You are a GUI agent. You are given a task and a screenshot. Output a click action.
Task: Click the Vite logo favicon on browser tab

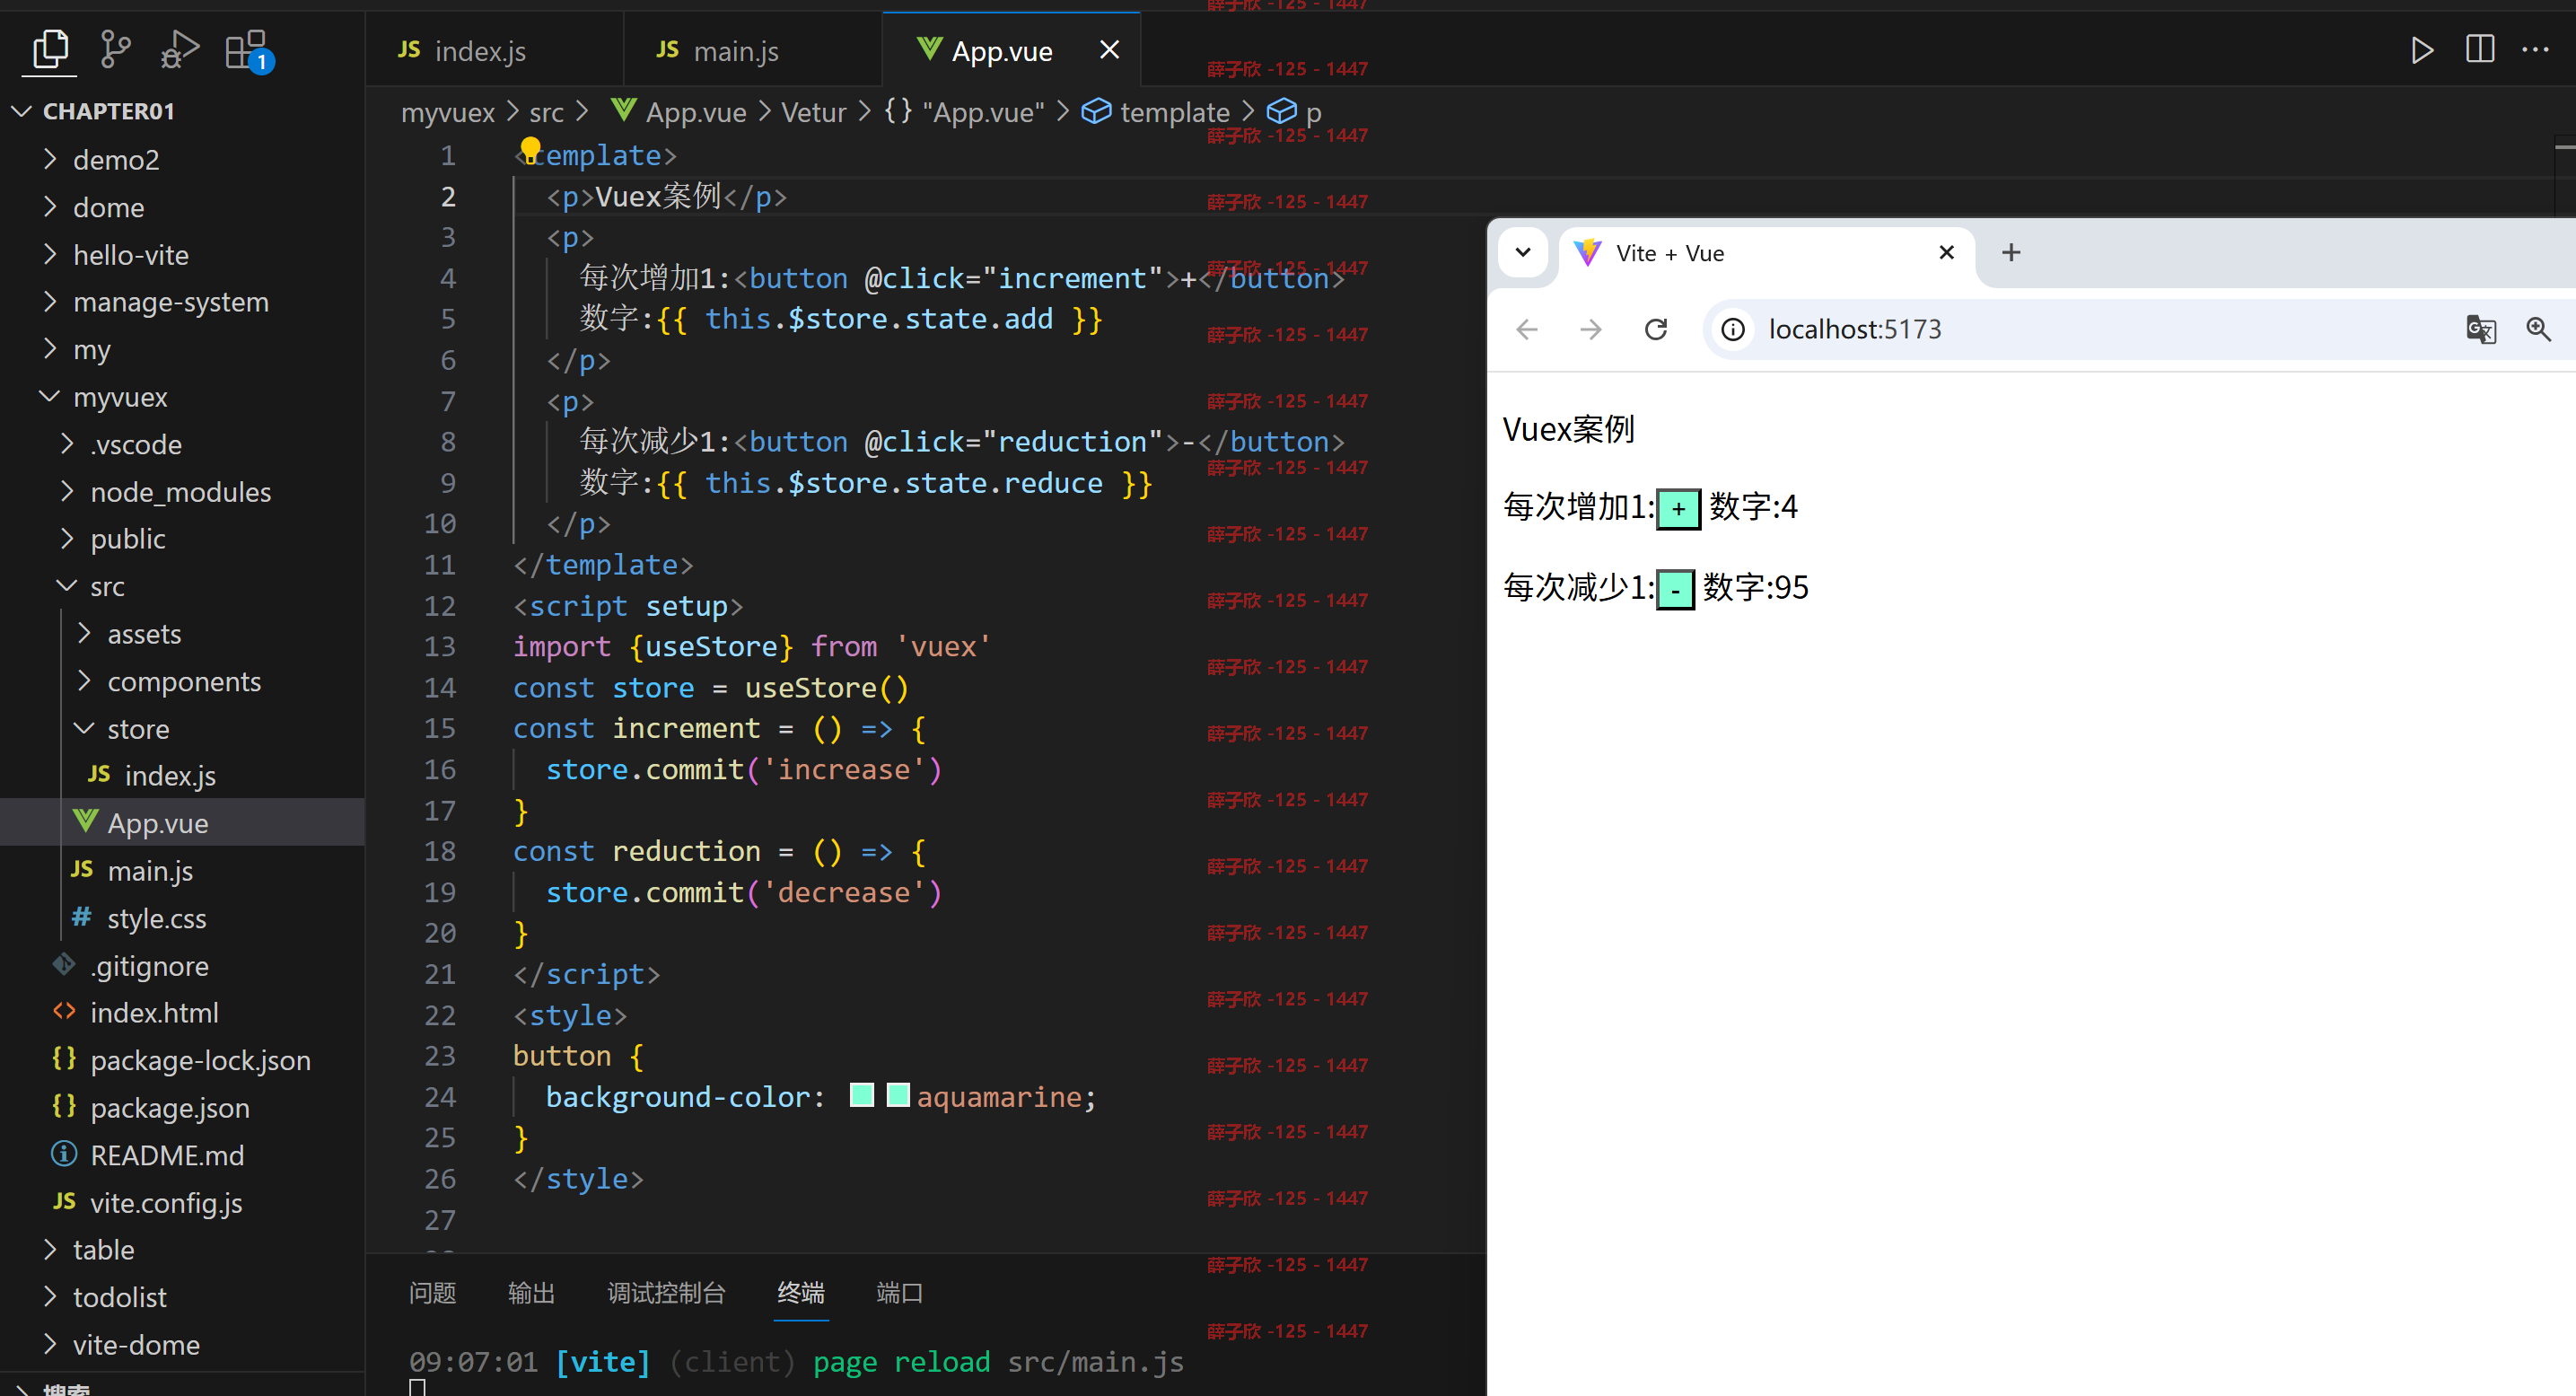(1588, 253)
